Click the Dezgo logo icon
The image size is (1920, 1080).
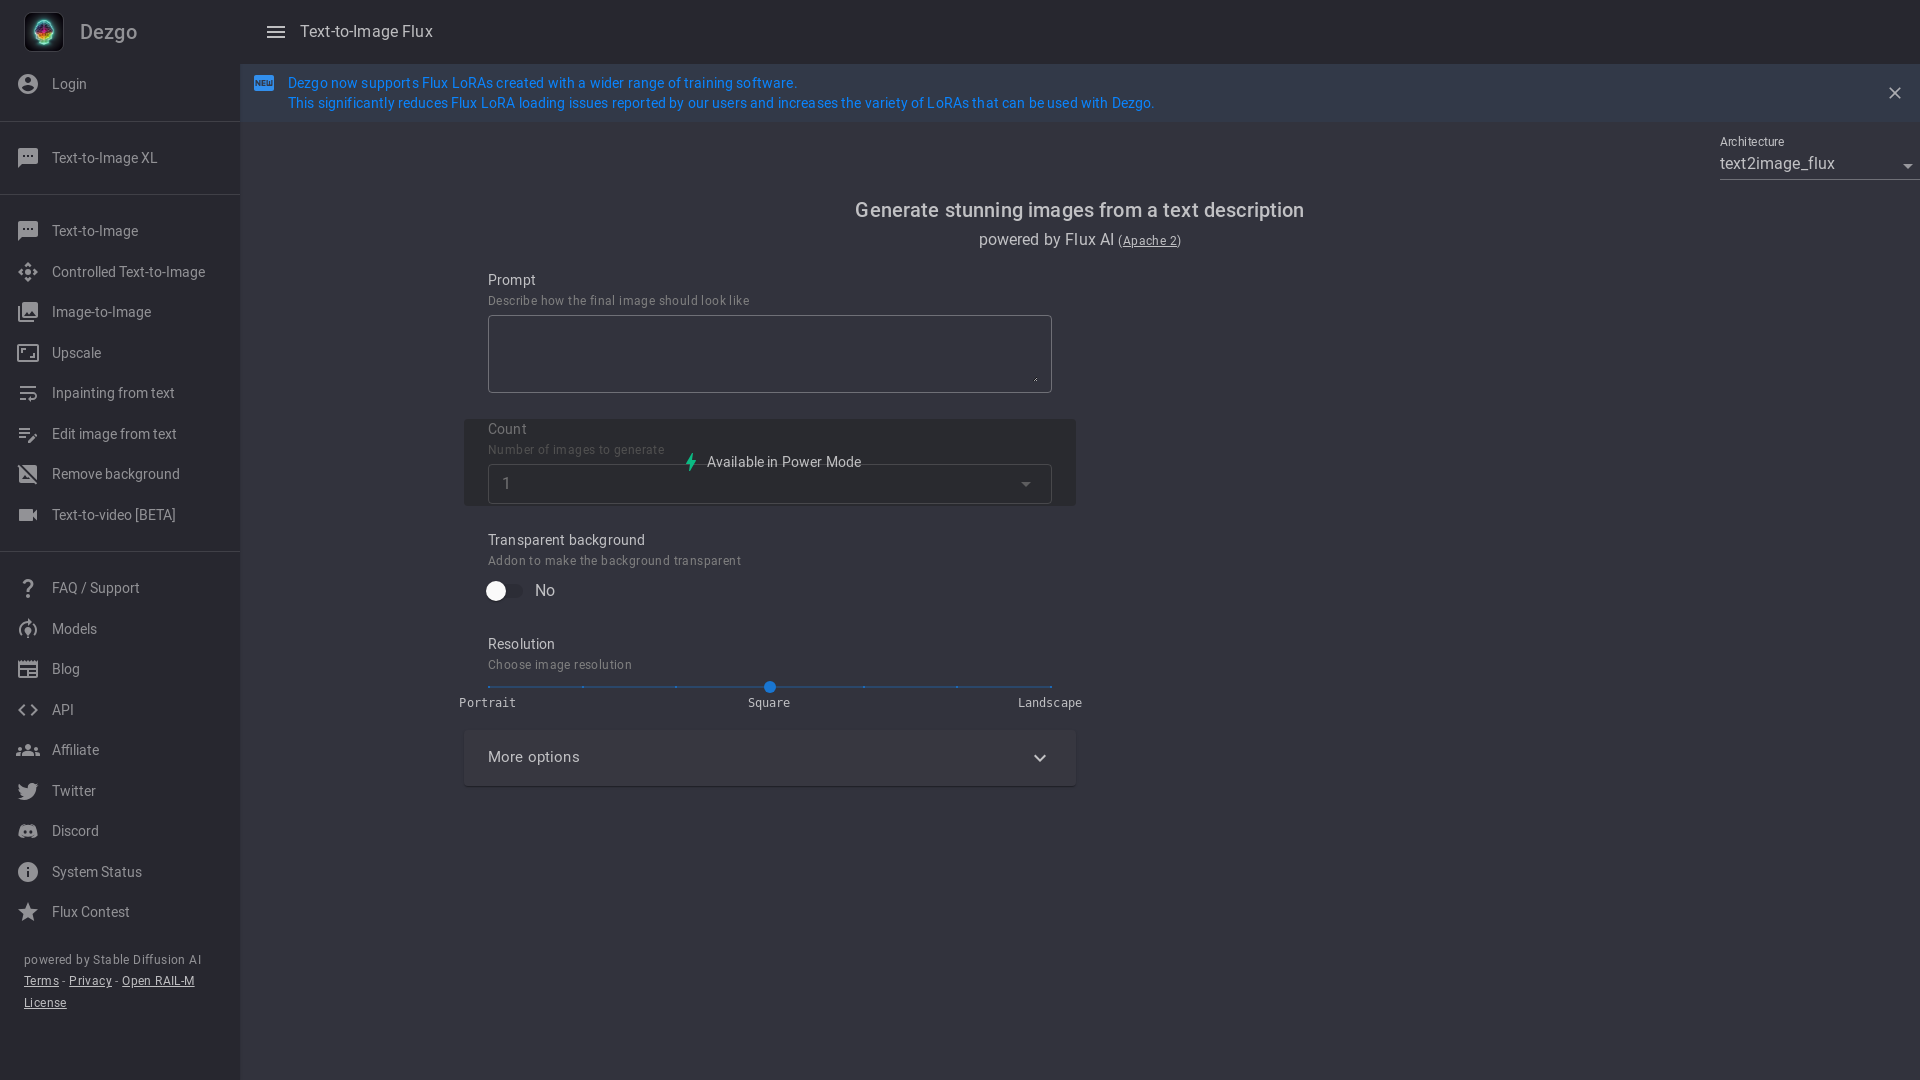point(44,32)
